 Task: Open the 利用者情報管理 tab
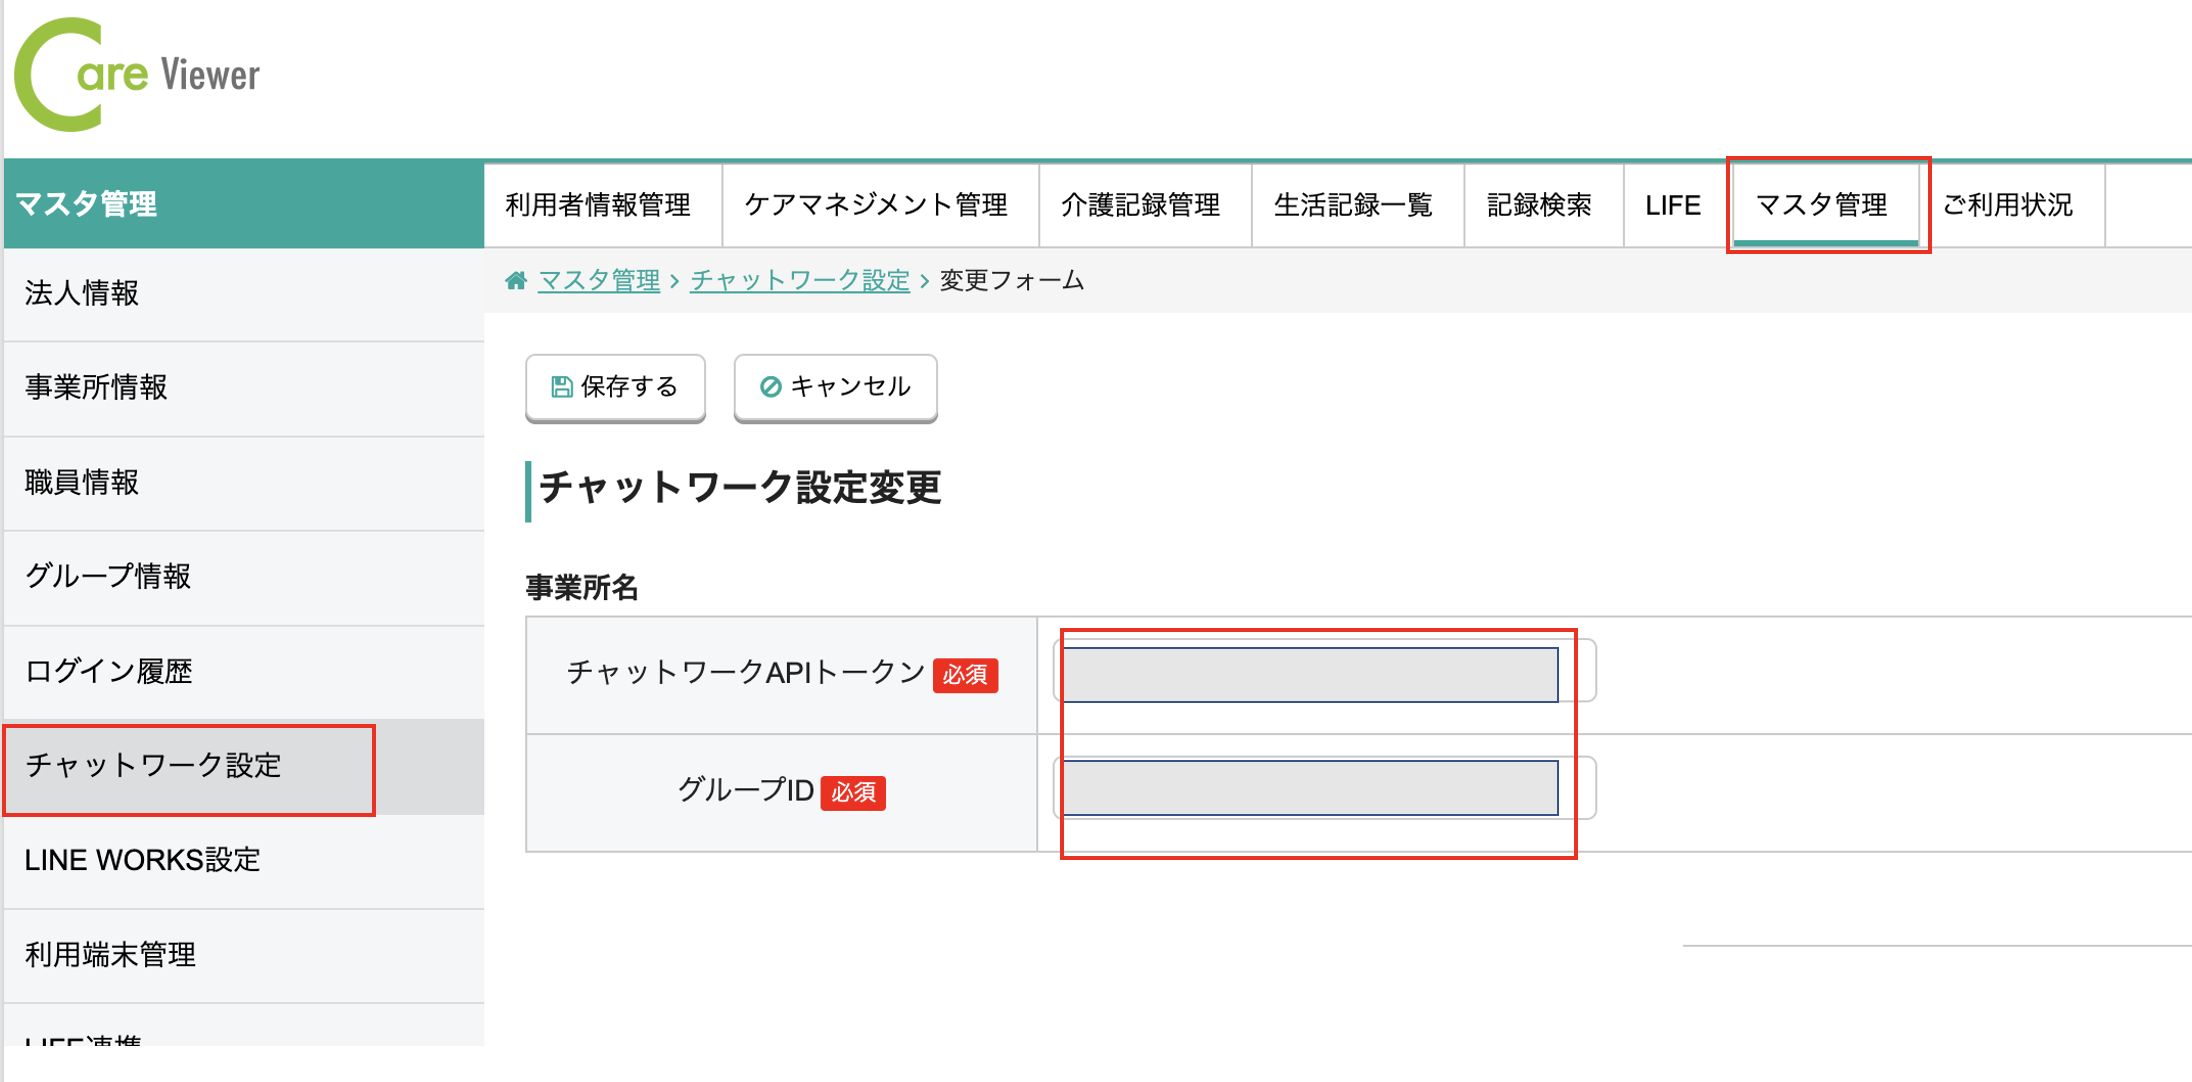click(x=599, y=205)
